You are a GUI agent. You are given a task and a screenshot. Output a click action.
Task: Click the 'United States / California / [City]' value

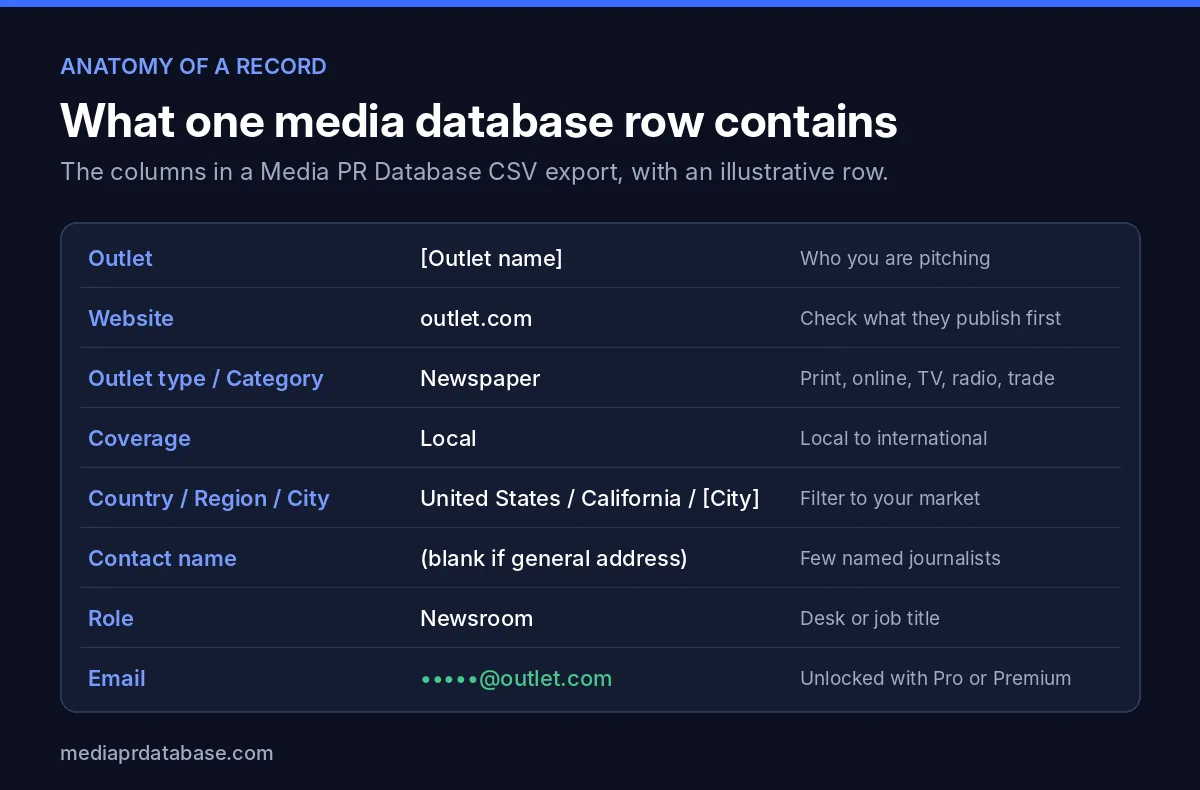[590, 498]
